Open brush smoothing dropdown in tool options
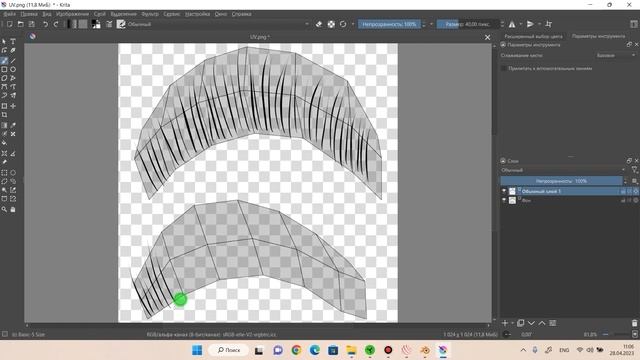This screenshot has width=640, height=360. coord(616,55)
